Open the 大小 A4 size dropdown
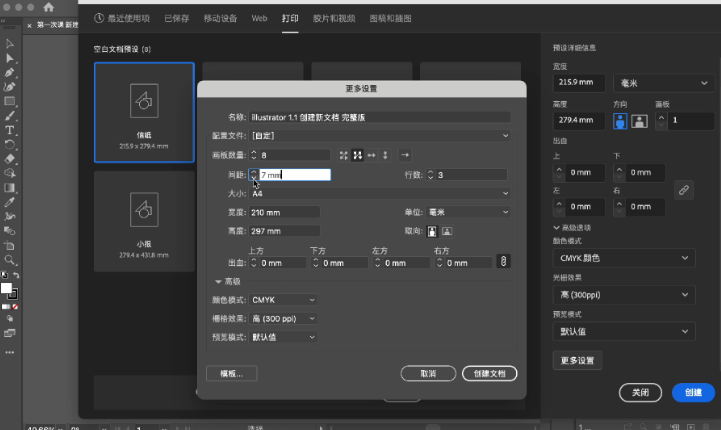This screenshot has height=430, width=721. [x=380, y=193]
